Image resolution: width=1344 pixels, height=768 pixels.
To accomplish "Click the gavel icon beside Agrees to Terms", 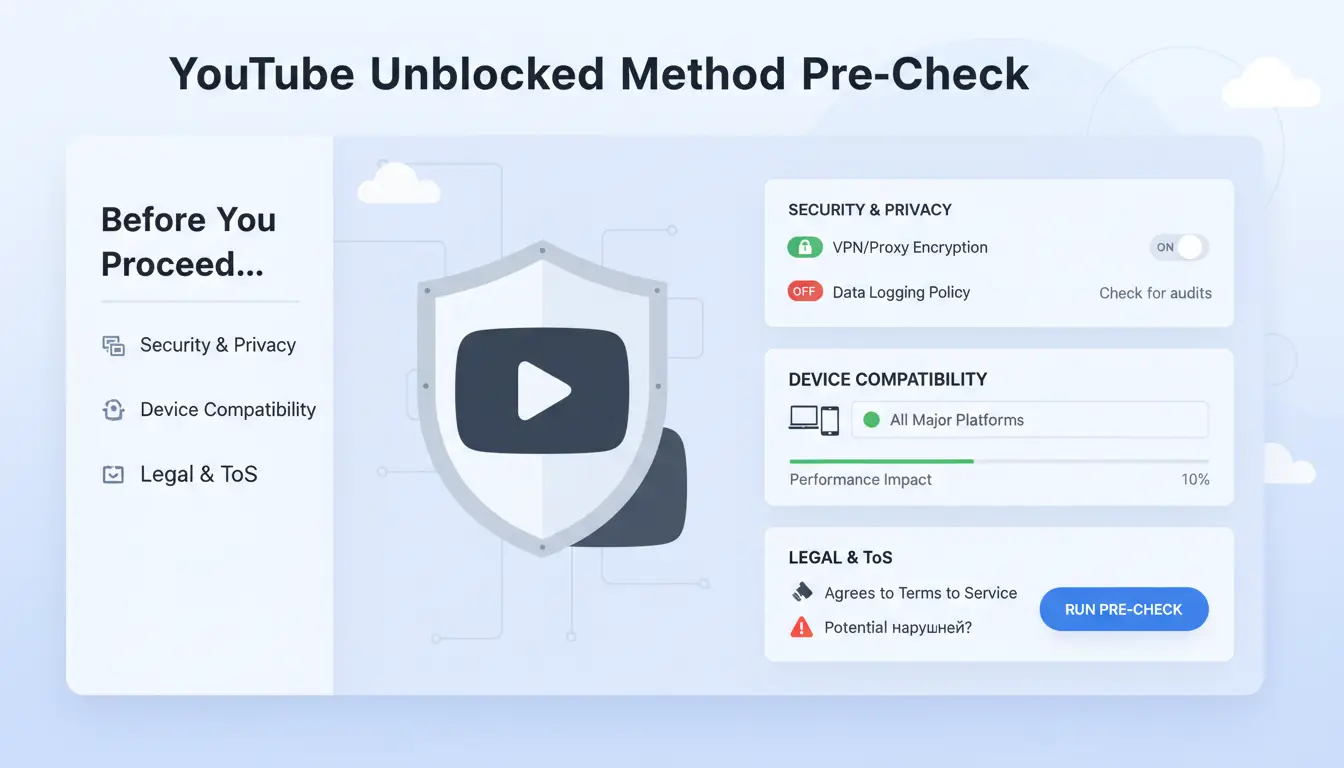I will (x=802, y=592).
